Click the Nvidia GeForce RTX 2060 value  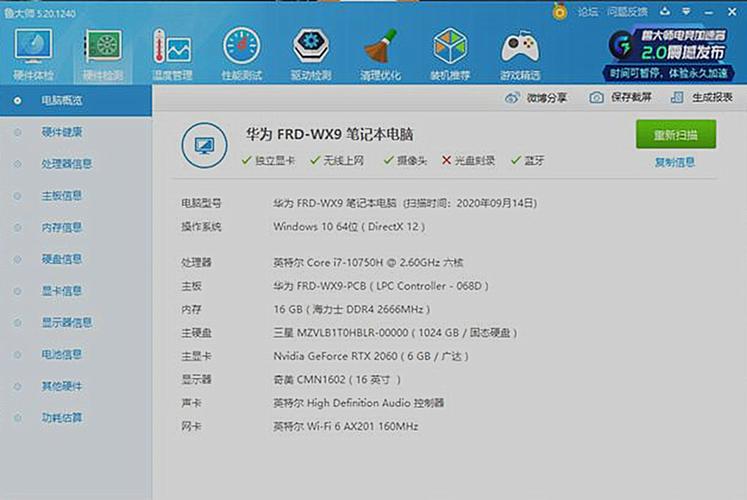click(x=371, y=356)
